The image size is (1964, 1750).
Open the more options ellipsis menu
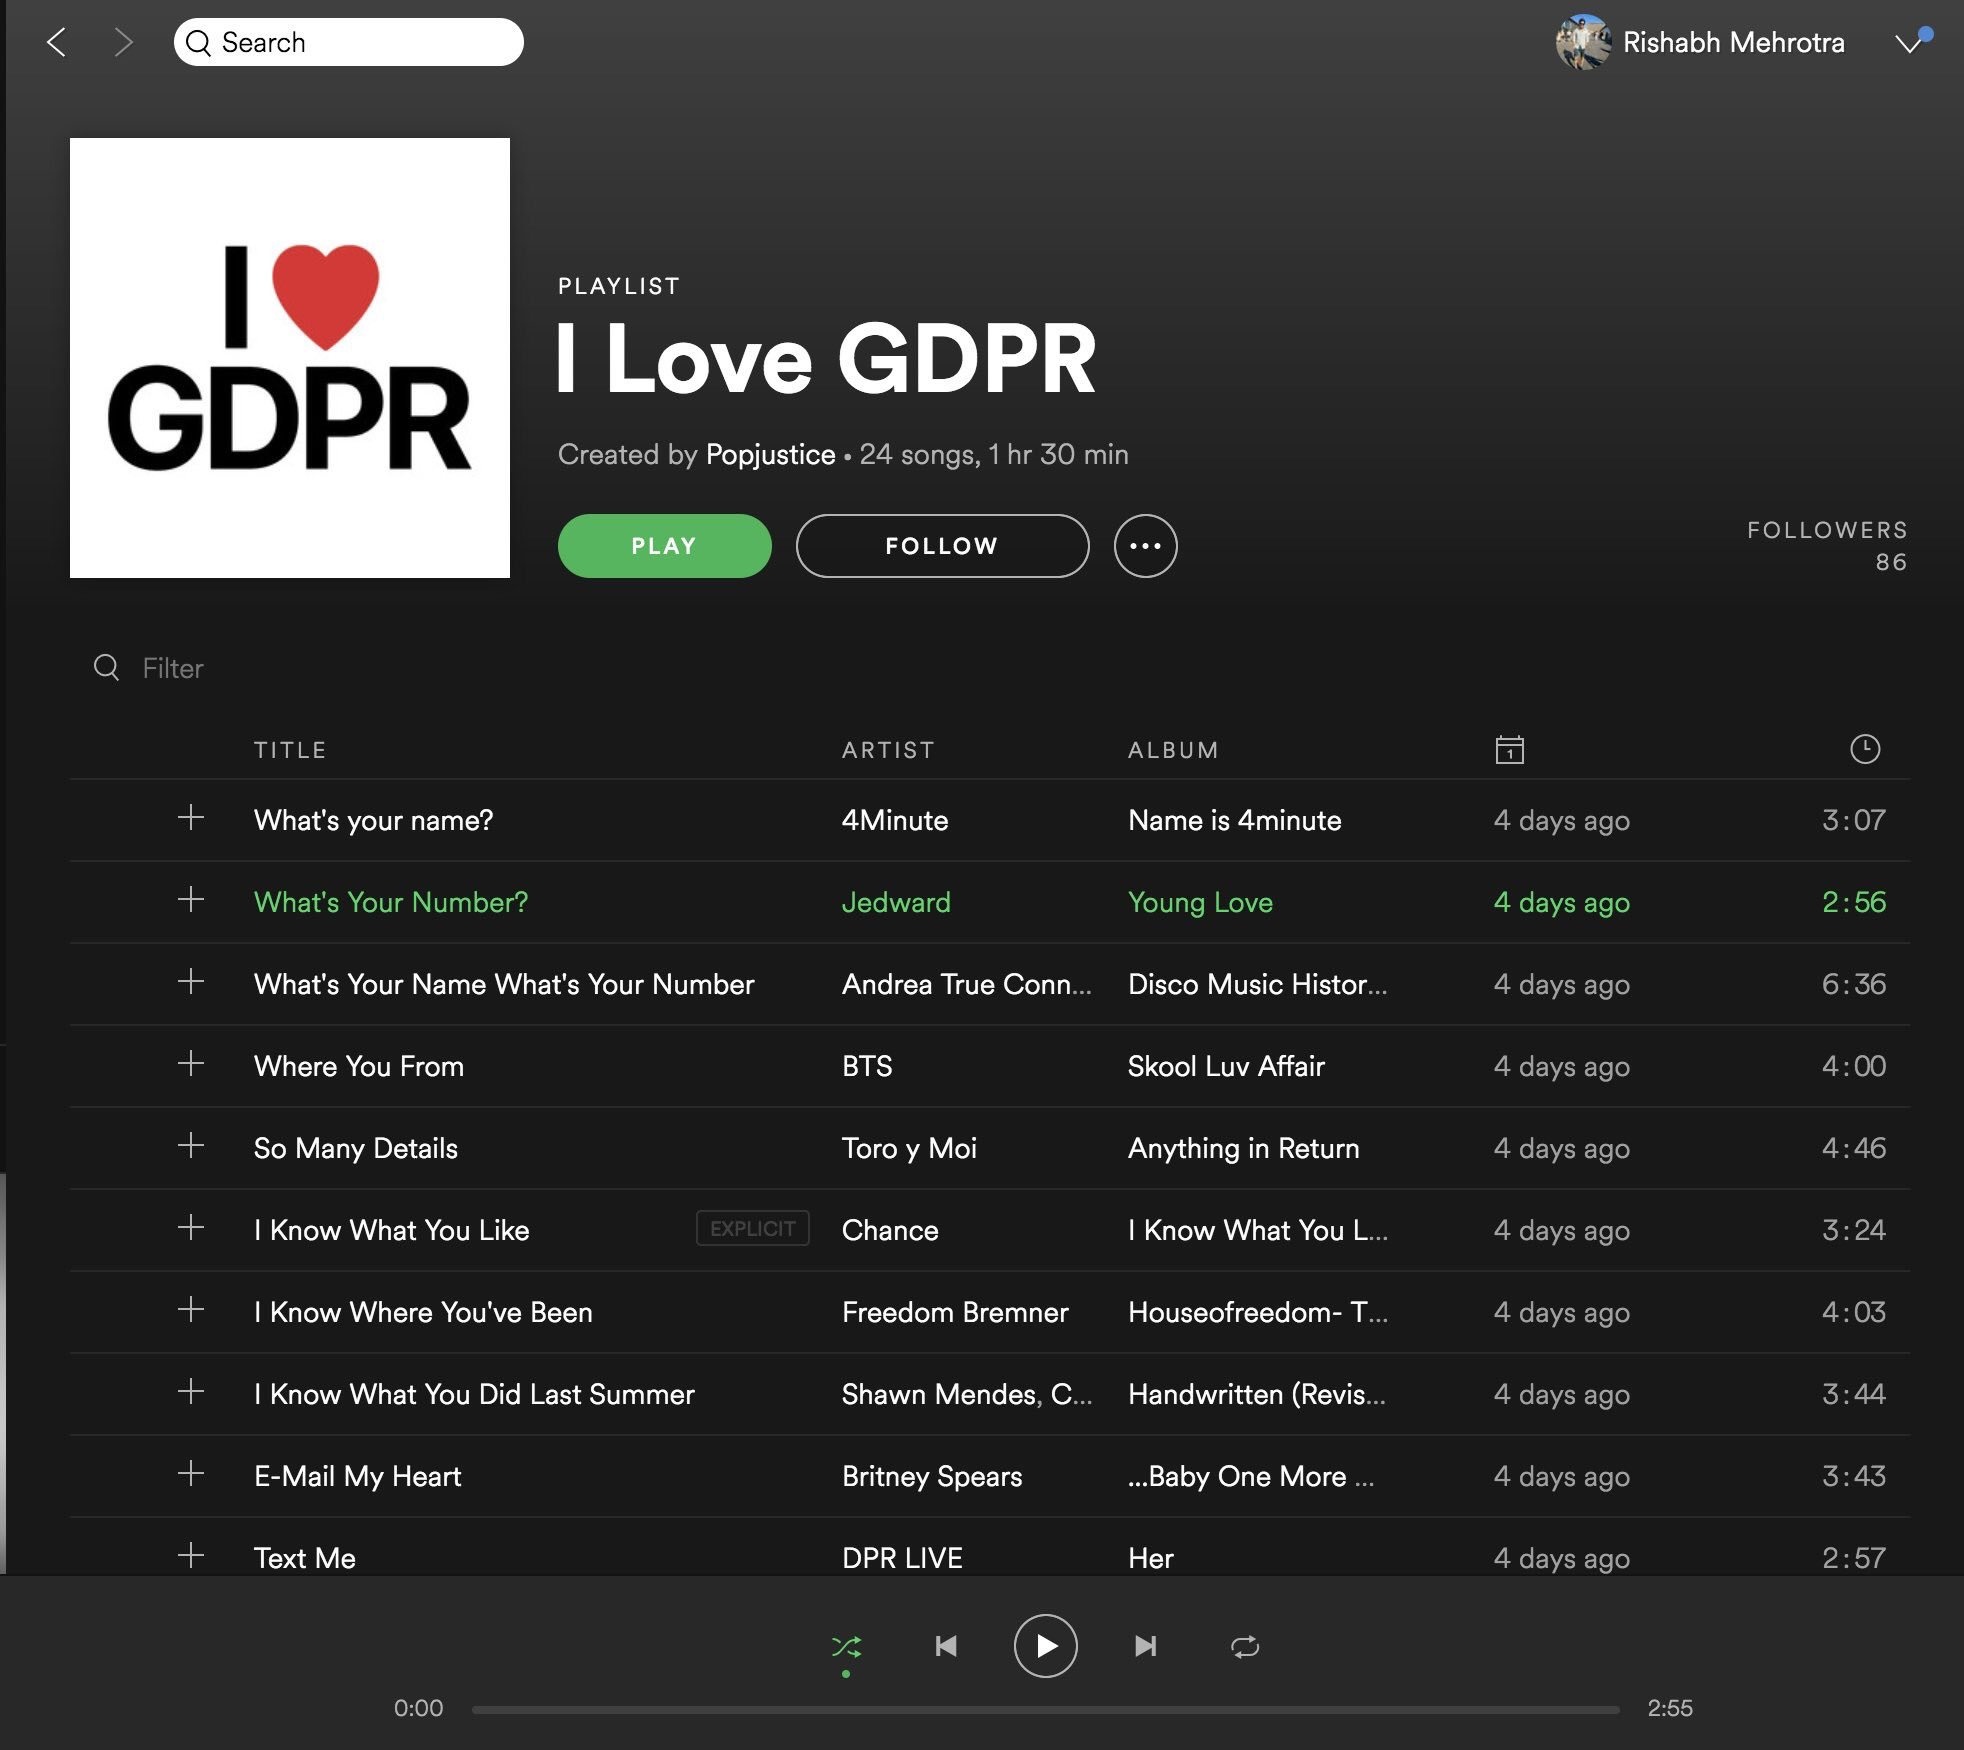pyautogui.click(x=1146, y=546)
